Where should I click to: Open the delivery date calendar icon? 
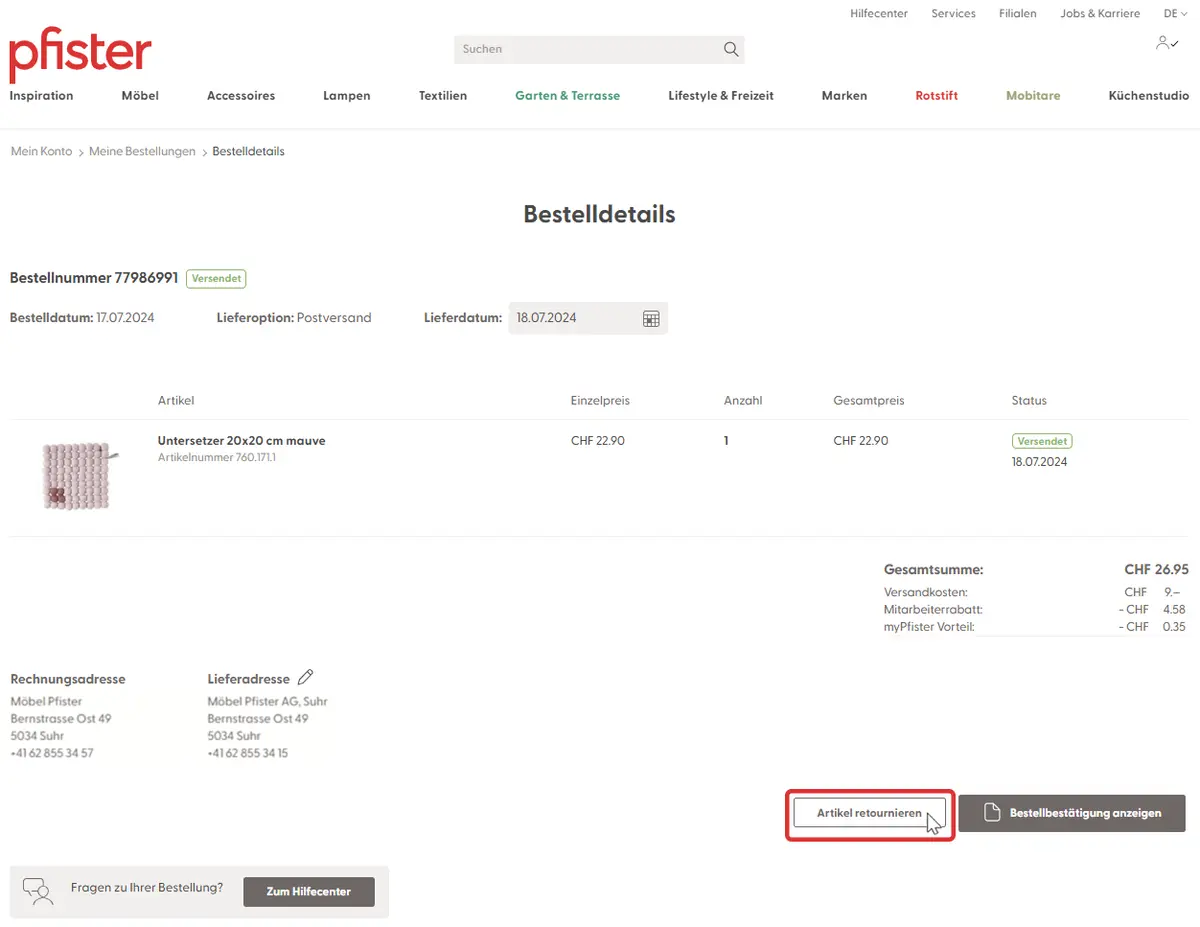coord(651,318)
